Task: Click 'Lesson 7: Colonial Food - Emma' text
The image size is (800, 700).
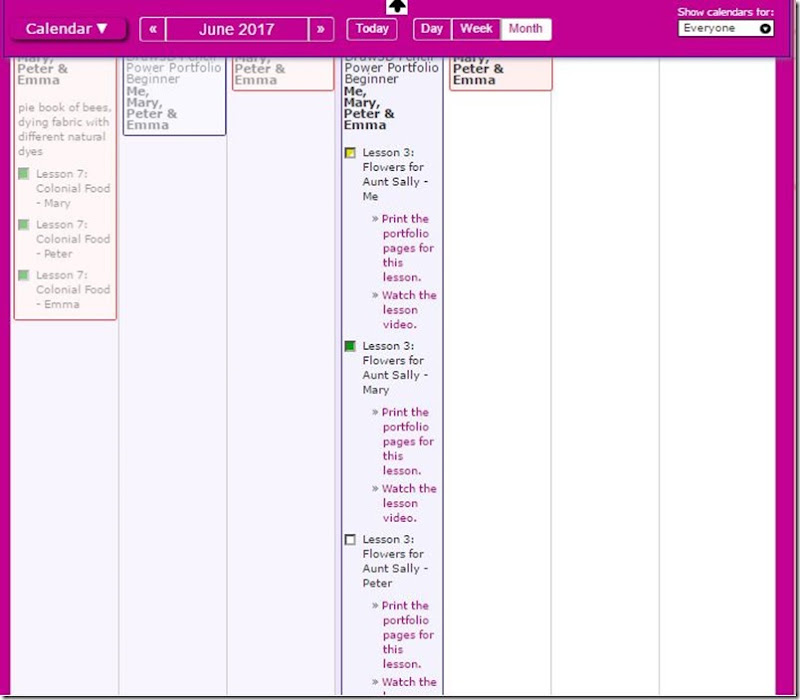Action: tap(73, 290)
